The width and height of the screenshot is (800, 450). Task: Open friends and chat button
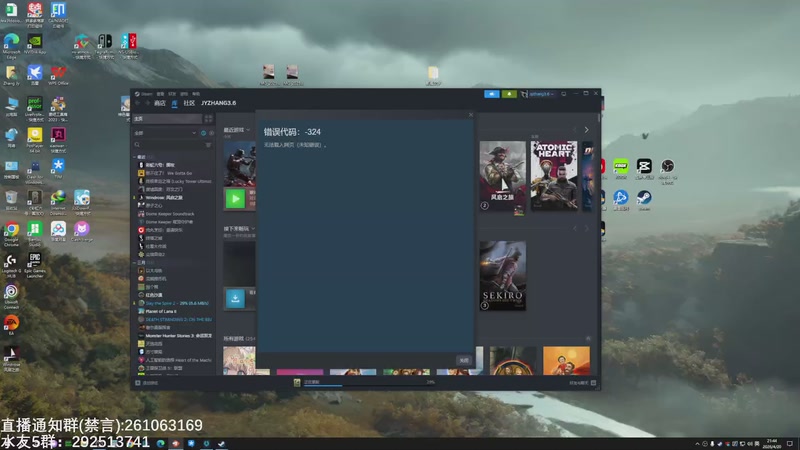click(582, 383)
